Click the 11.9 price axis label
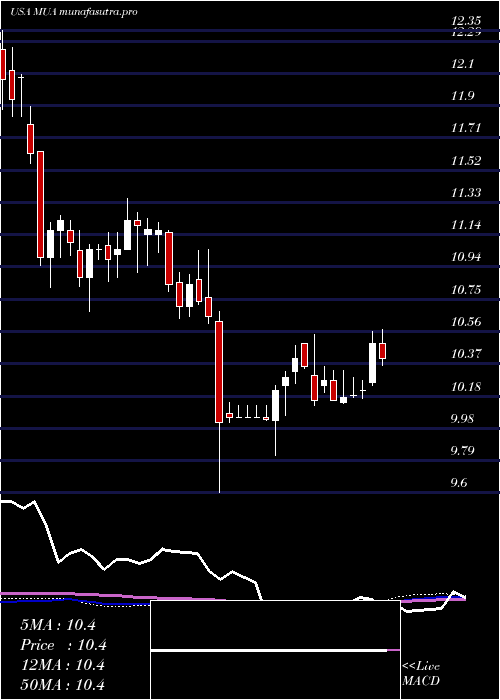Screen dimensions: 500x700 462,96
